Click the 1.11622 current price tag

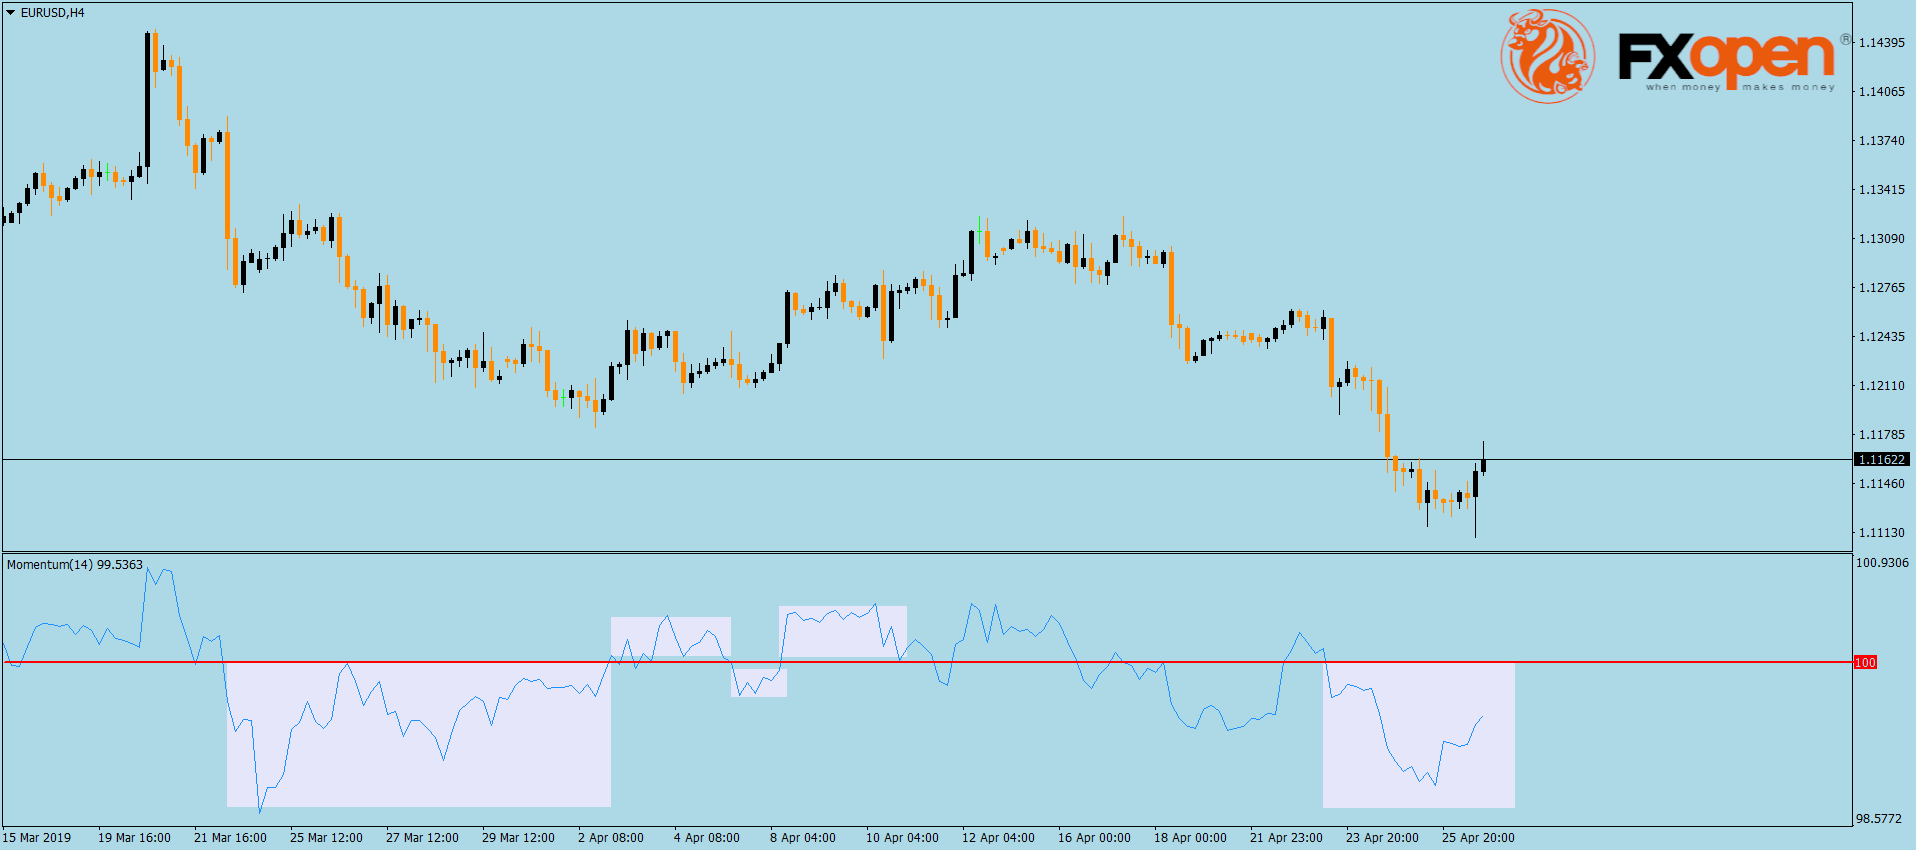1880,460
